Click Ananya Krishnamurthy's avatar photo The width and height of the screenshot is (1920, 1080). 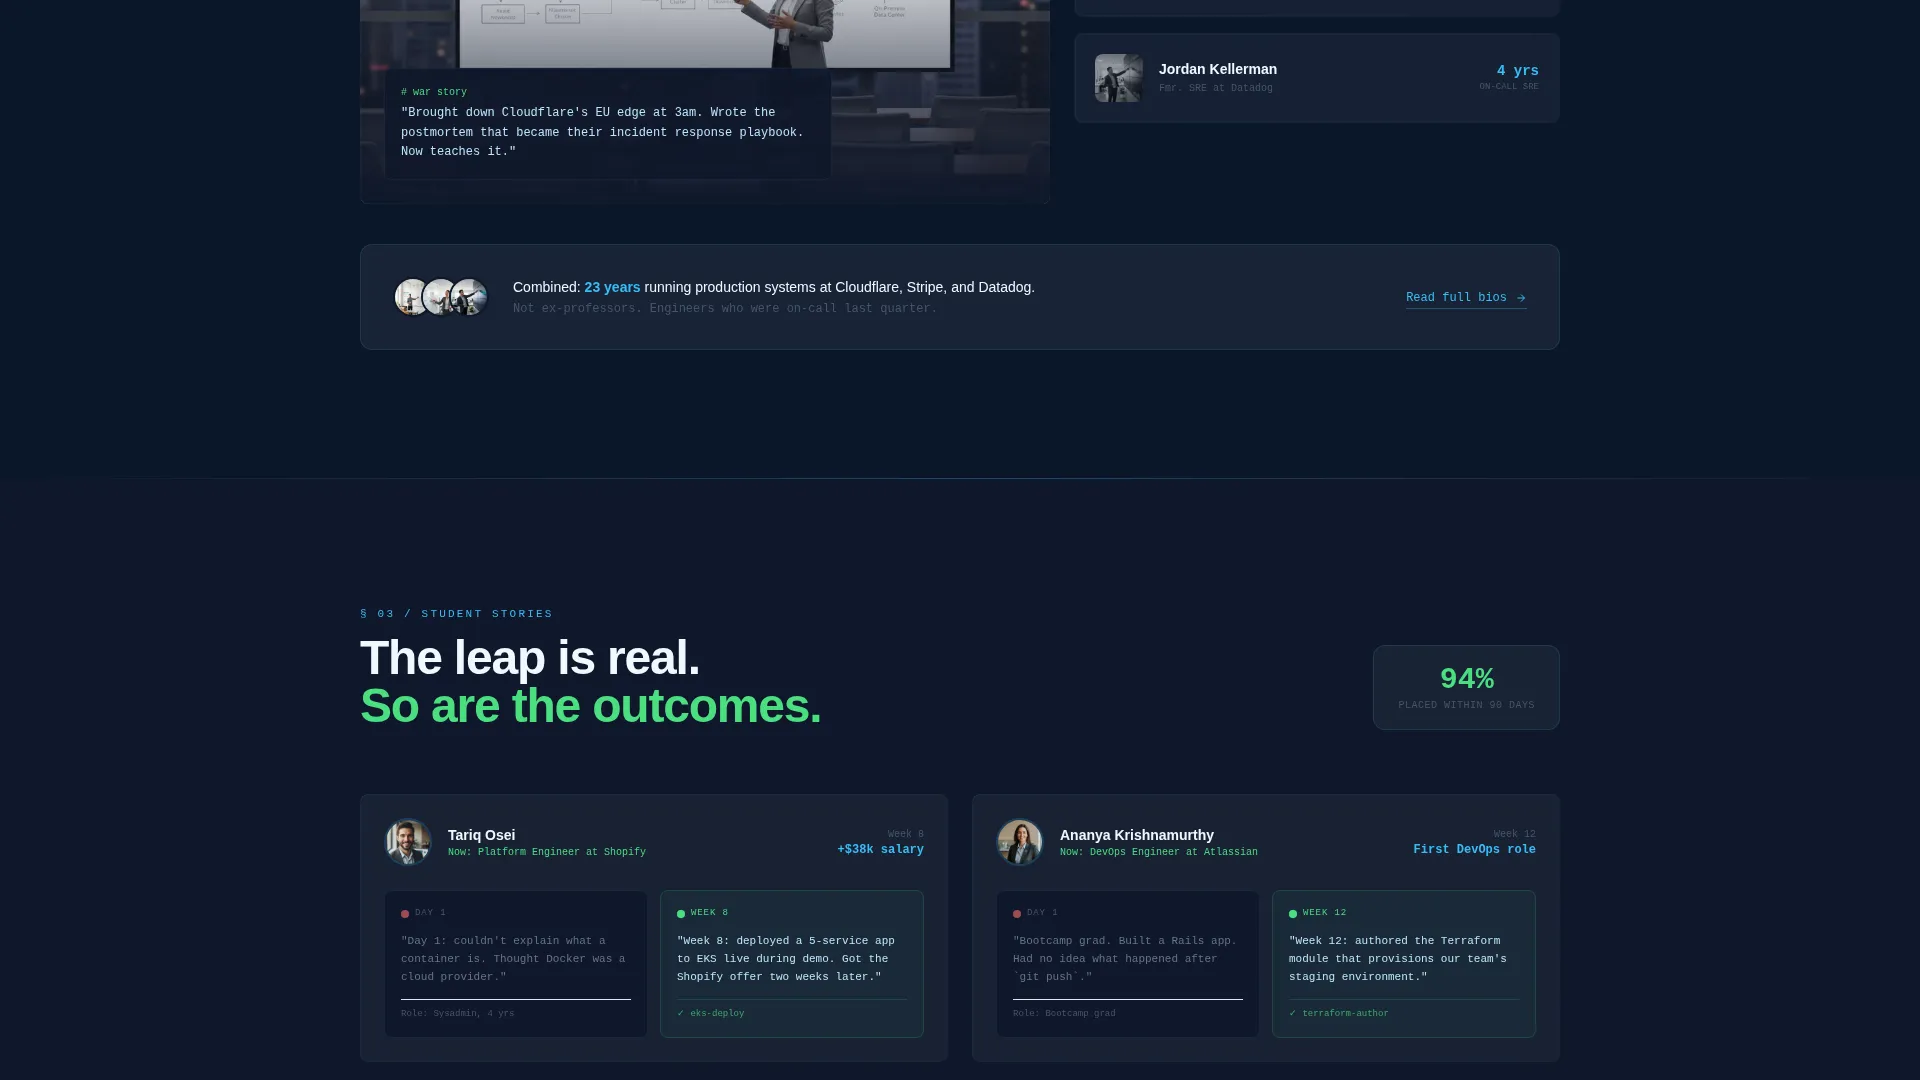tap(1020, 842)
